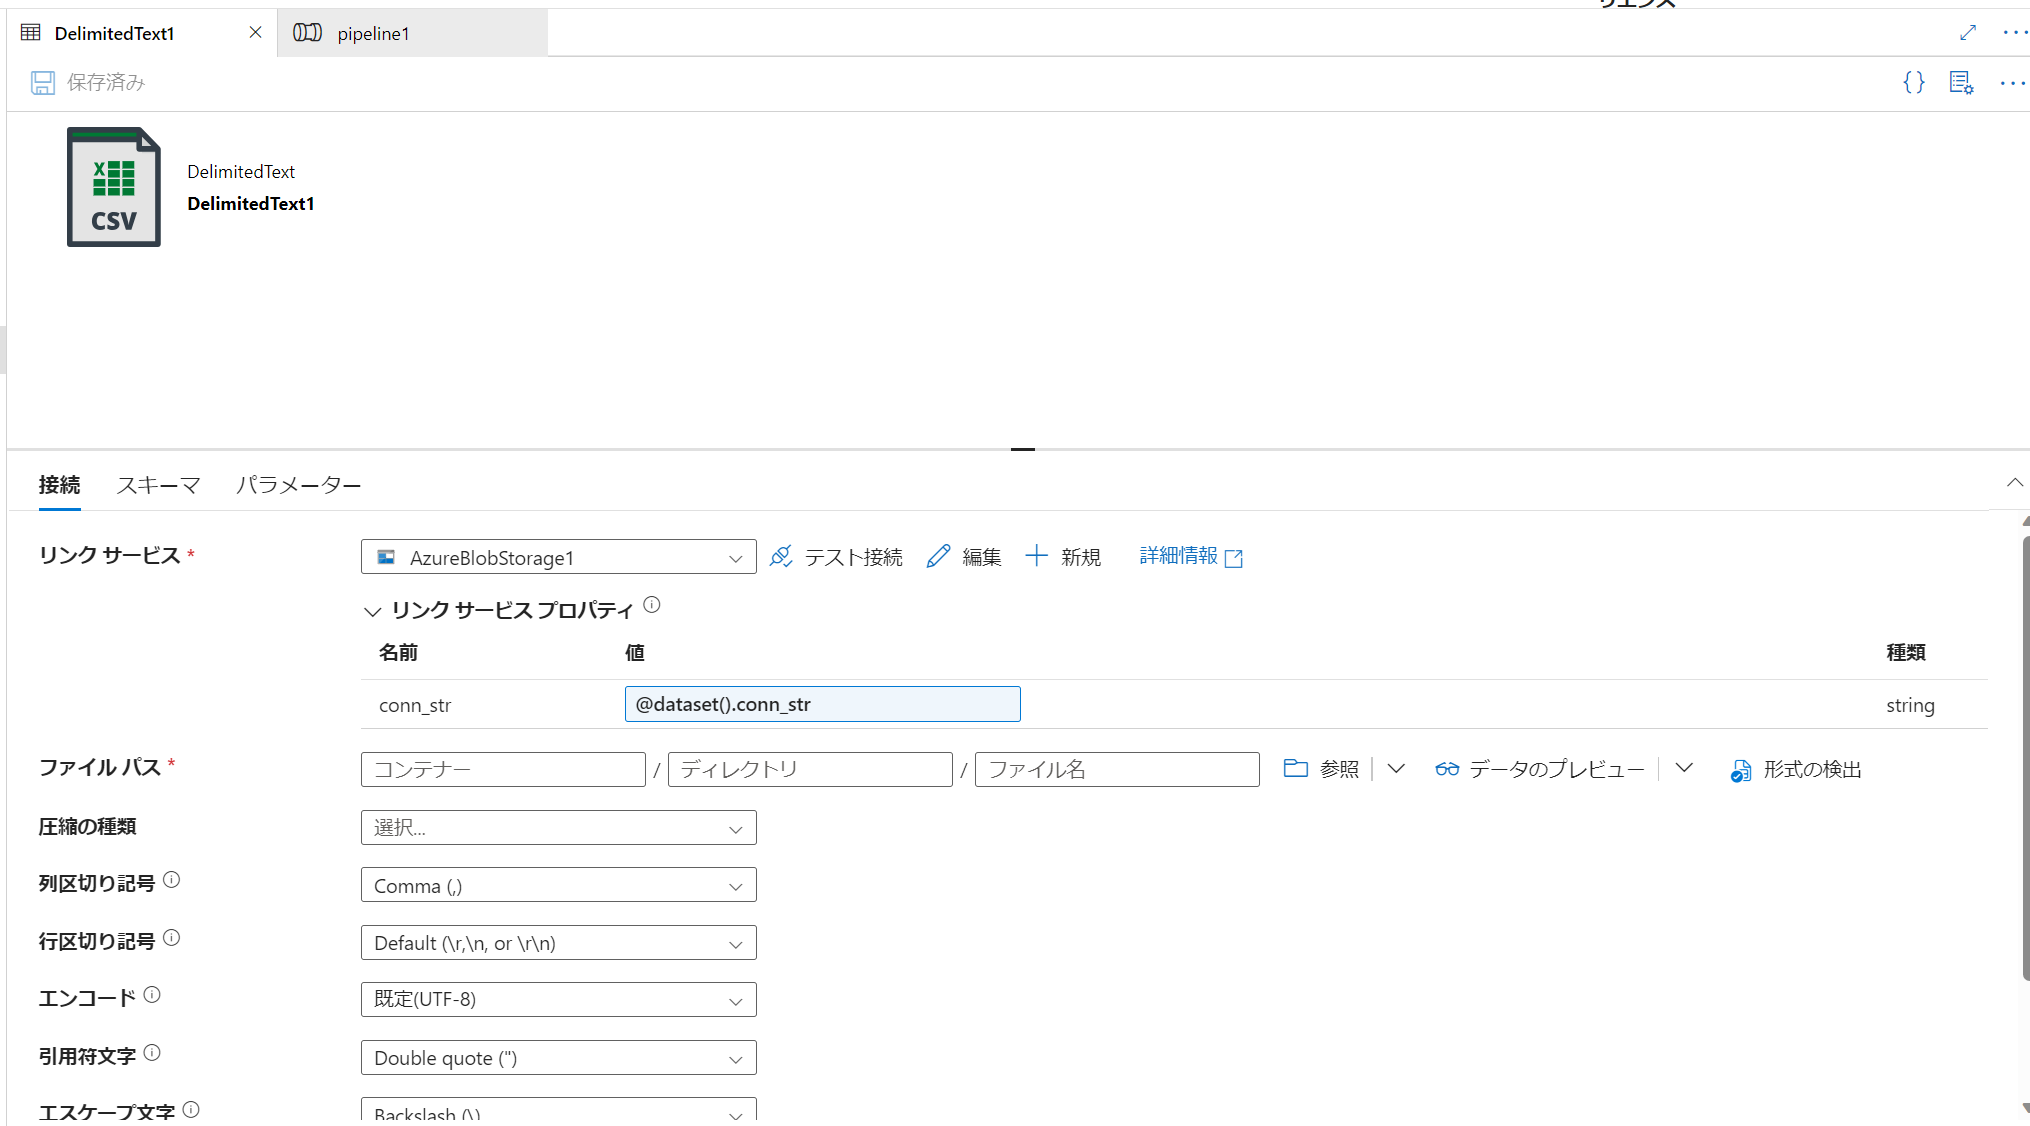This screenshot has height=1126, width=2030.
Task: Open the 圧縮の種類 dropdown
Action: [558, 828]
